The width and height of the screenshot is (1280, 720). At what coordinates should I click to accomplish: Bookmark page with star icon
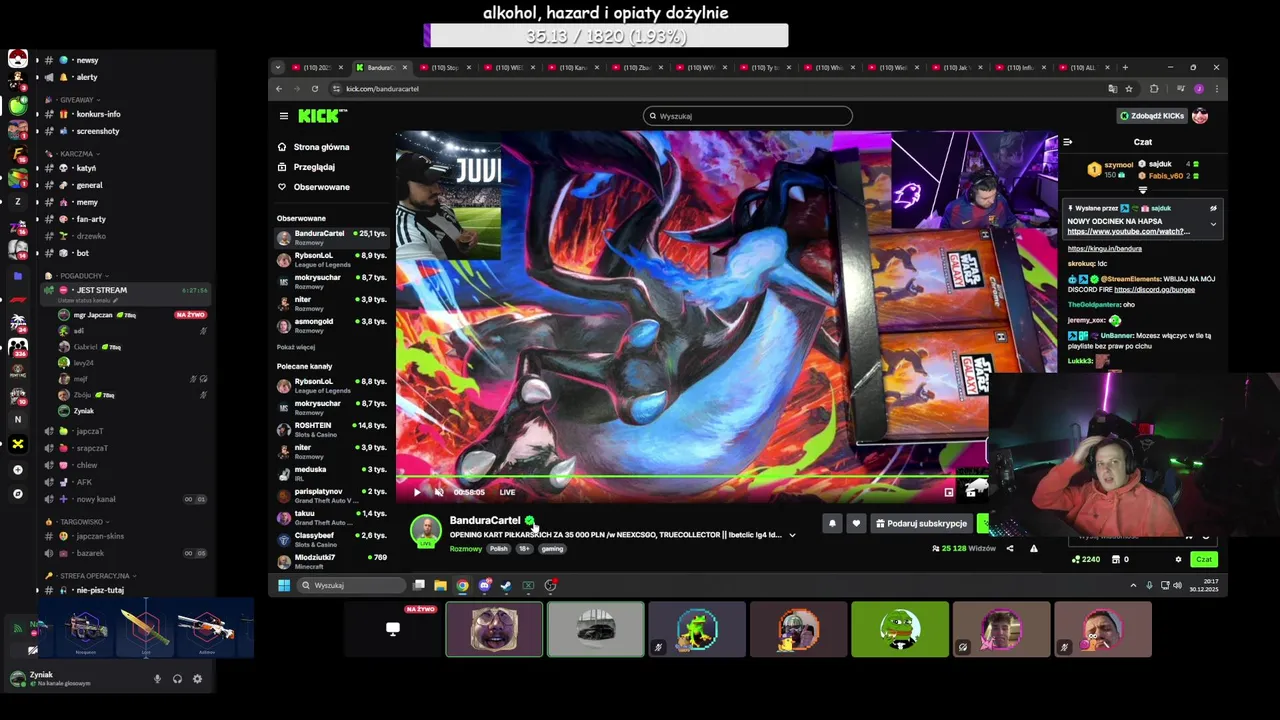1129,89
